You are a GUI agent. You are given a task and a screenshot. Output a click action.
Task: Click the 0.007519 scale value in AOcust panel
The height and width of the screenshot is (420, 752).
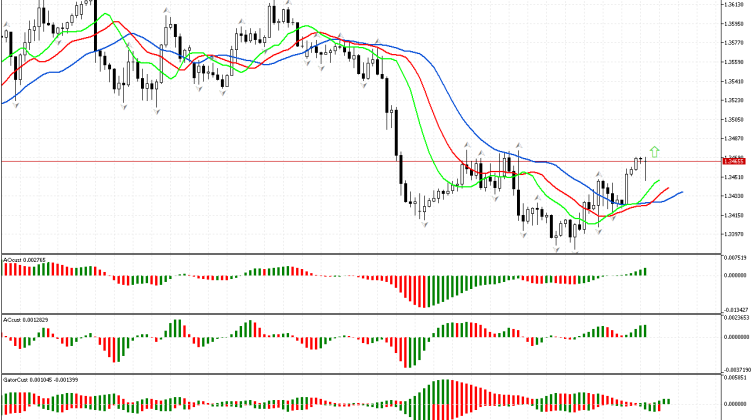point(737,258)
